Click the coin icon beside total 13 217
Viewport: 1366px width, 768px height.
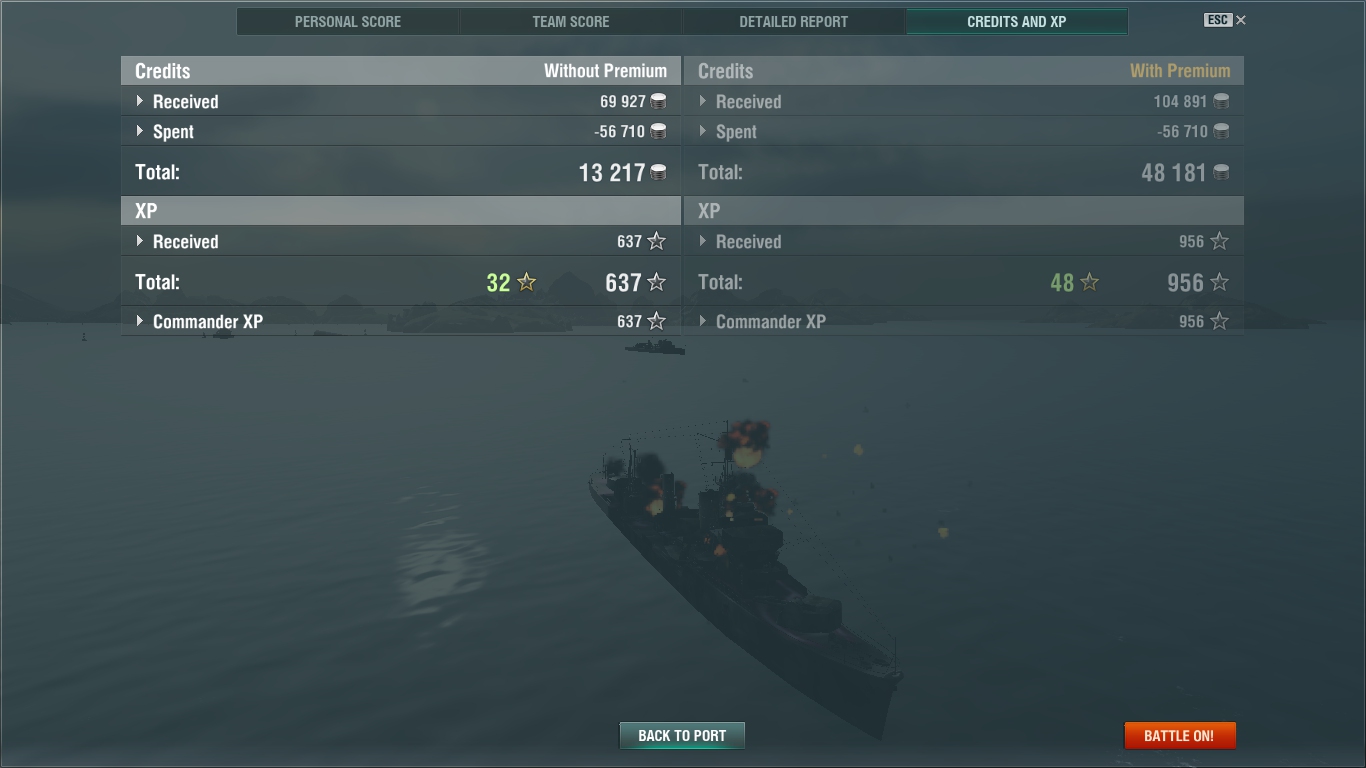click(658, 172)
